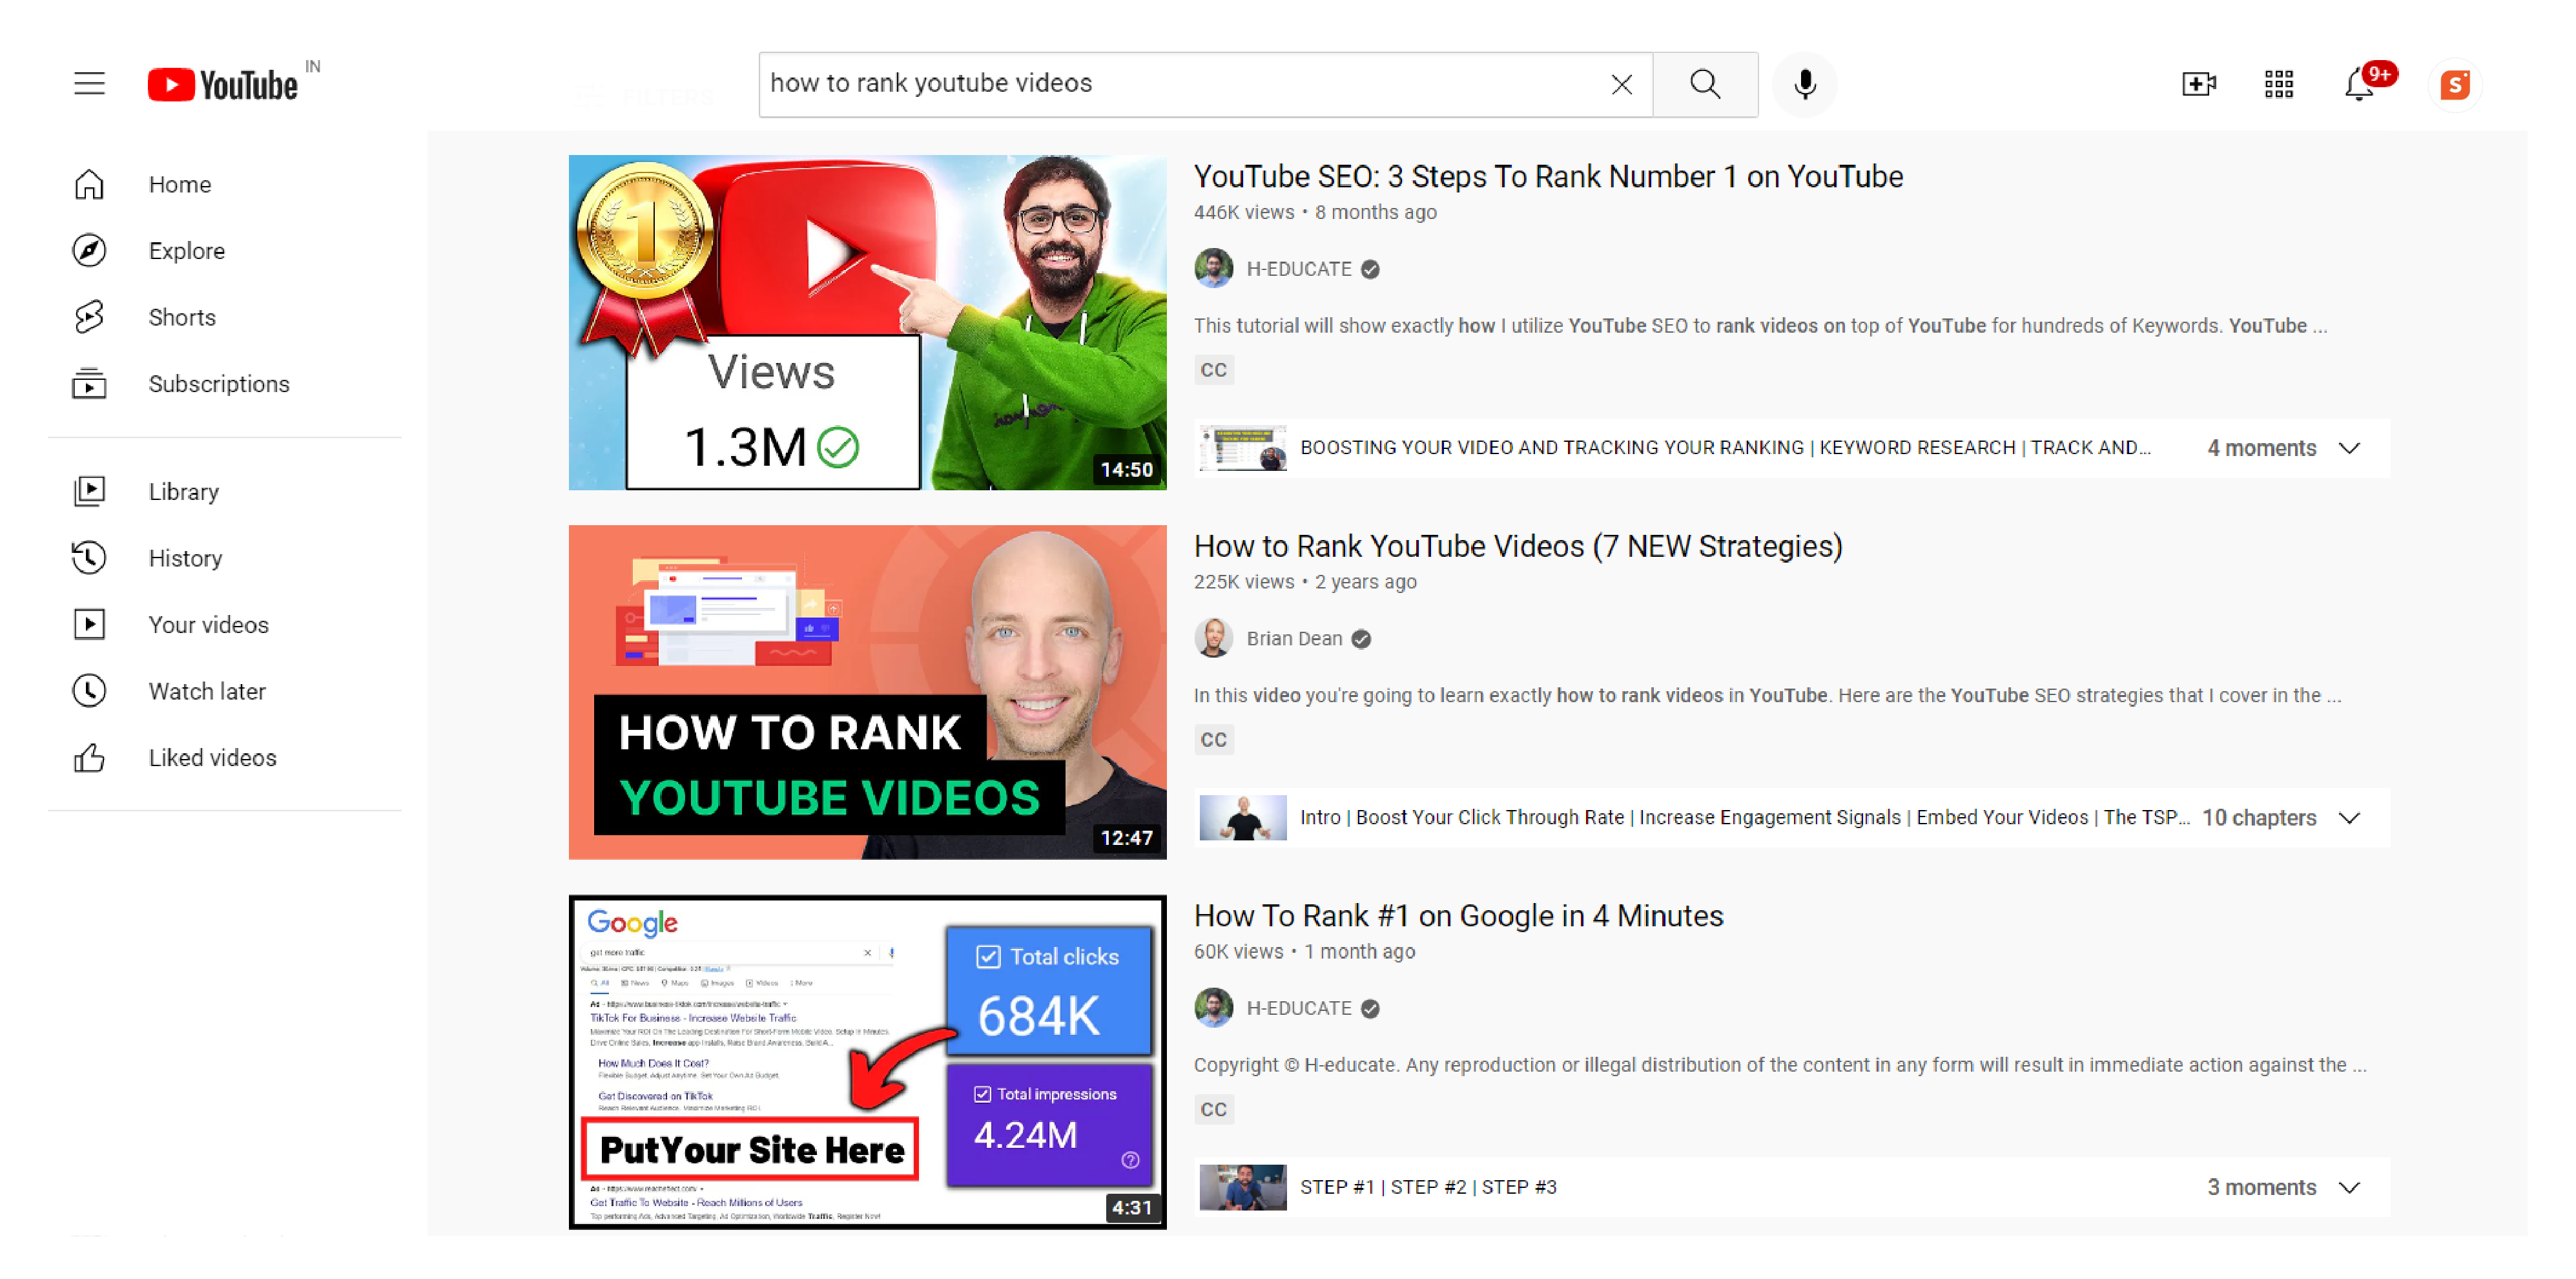Click CC badge on Google ranking video

(x=1213, y=1110)
